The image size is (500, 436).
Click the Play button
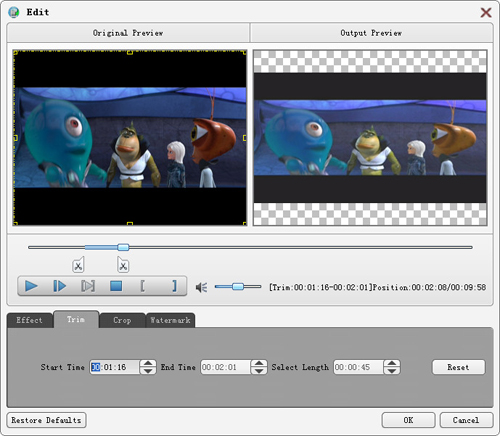tap(31, 286)
